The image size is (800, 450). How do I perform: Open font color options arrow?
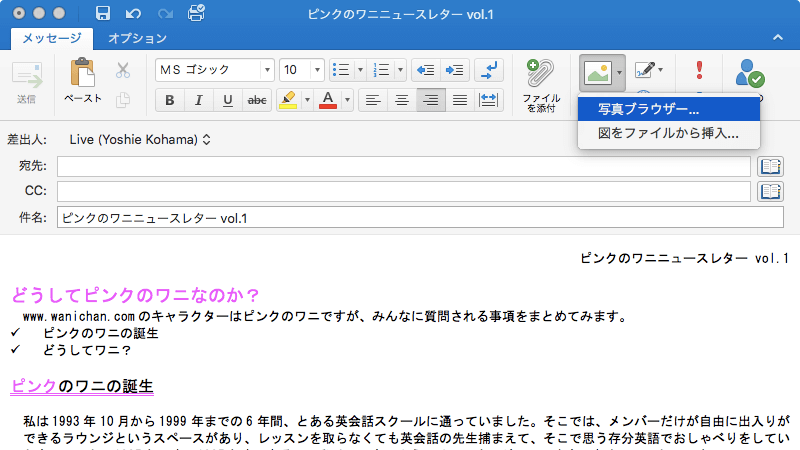tap(347, 100)
